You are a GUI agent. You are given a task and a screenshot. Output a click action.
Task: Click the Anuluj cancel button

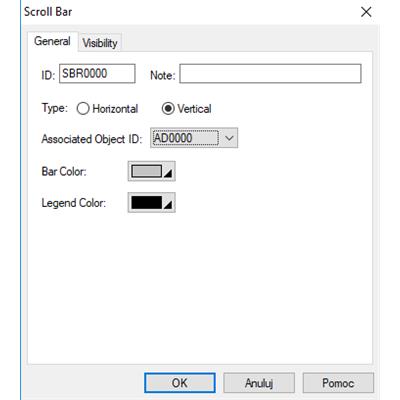tap(259, 383)
